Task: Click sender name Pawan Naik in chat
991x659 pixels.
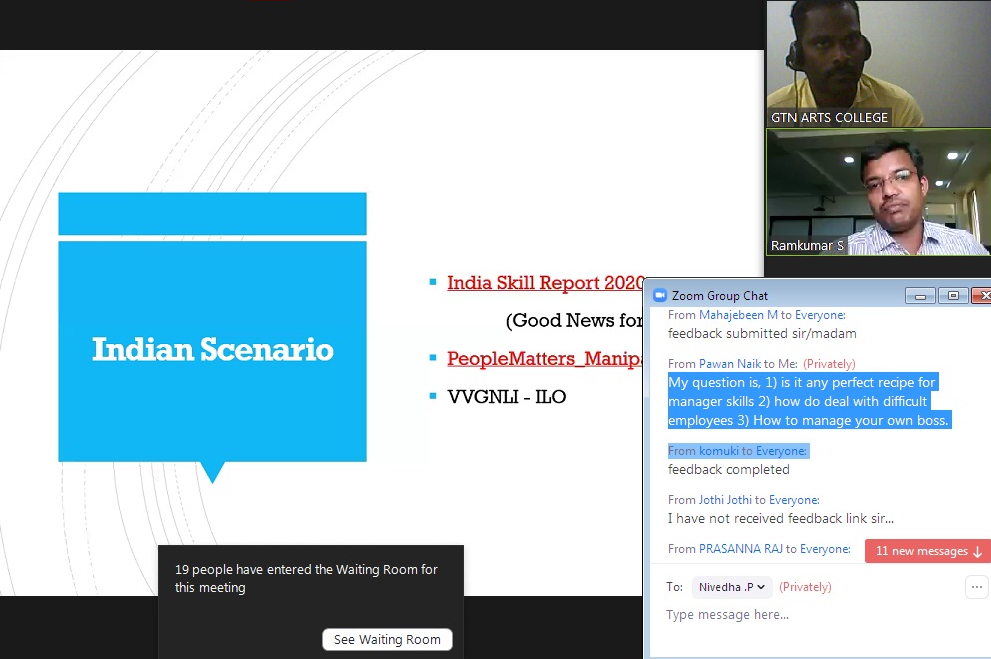Action: coord(730,364)
